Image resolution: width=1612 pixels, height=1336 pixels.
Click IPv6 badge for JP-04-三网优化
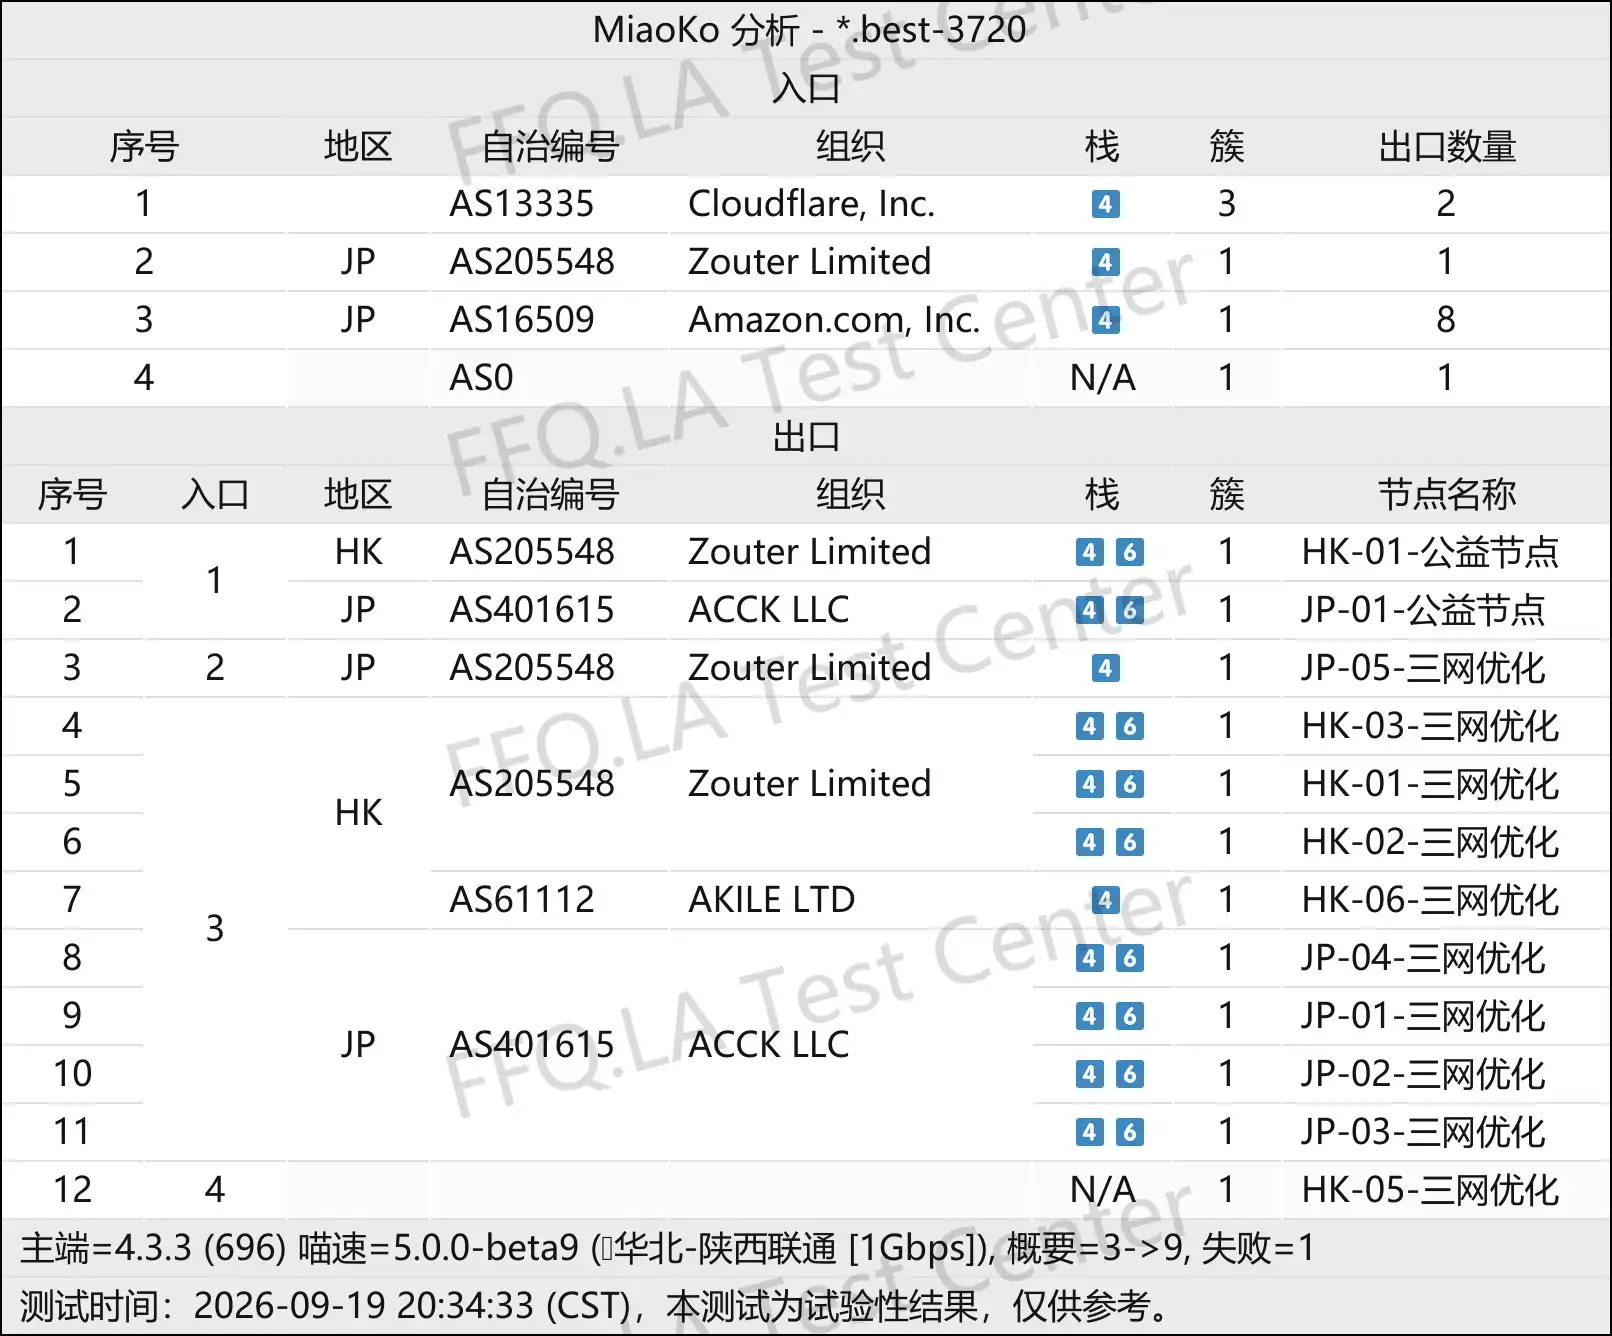tap(1129, 958)
